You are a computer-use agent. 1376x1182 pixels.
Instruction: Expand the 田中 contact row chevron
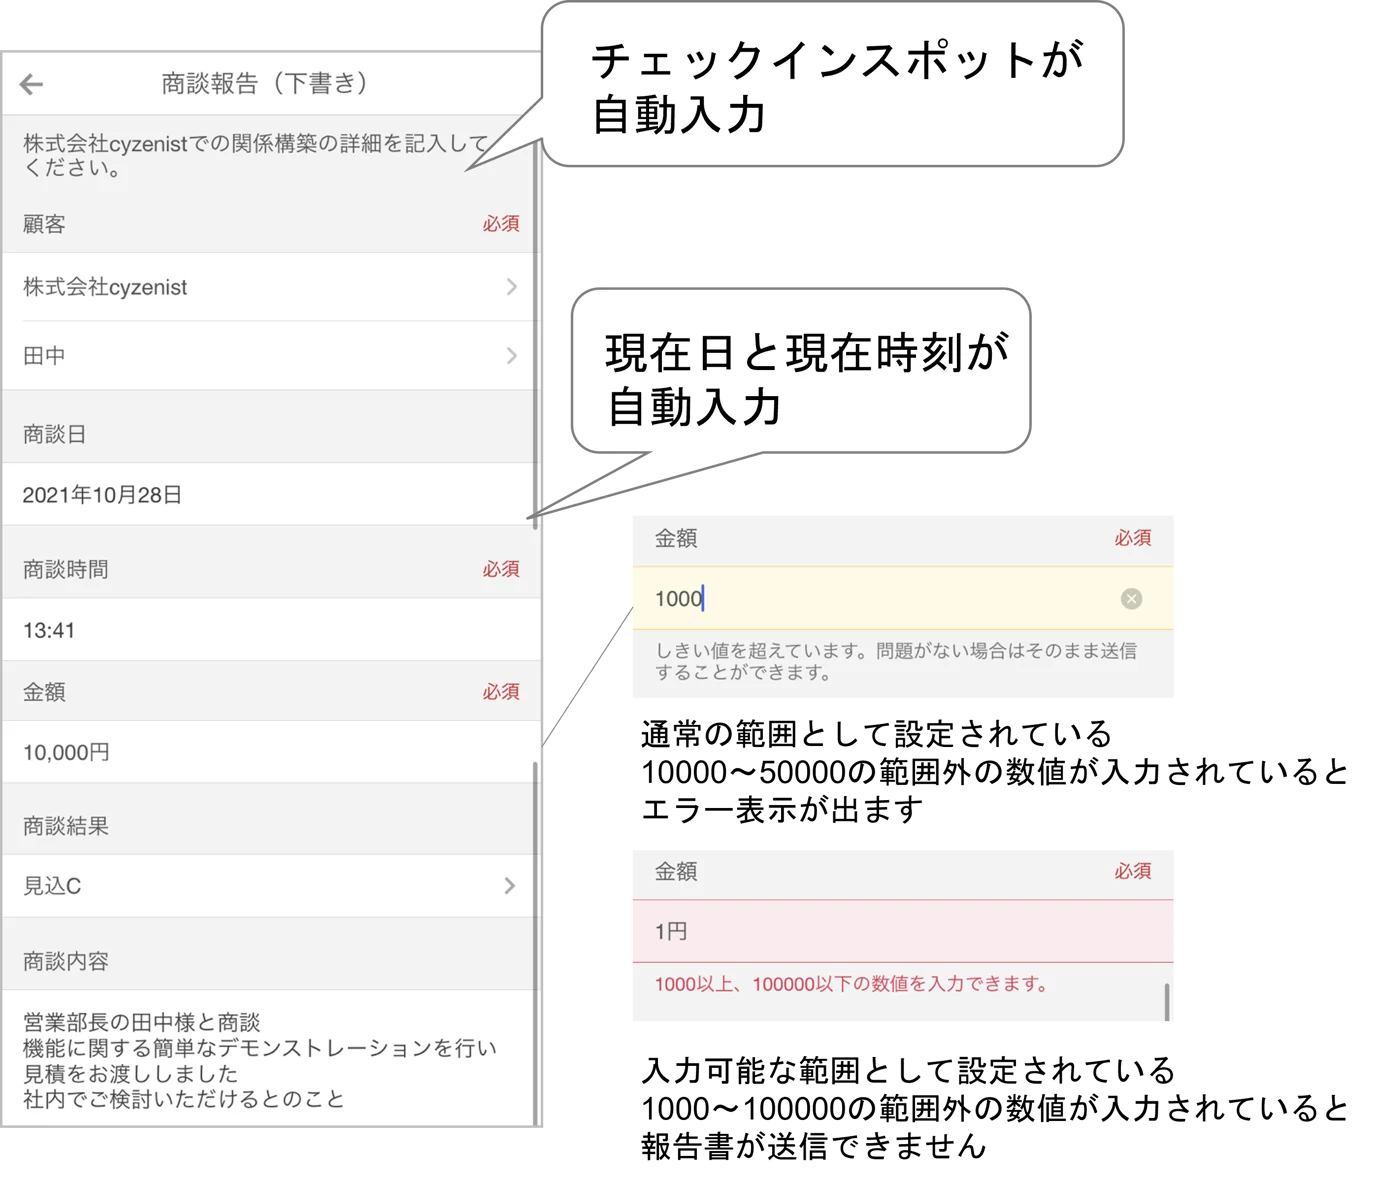click(x=511, y=356)
